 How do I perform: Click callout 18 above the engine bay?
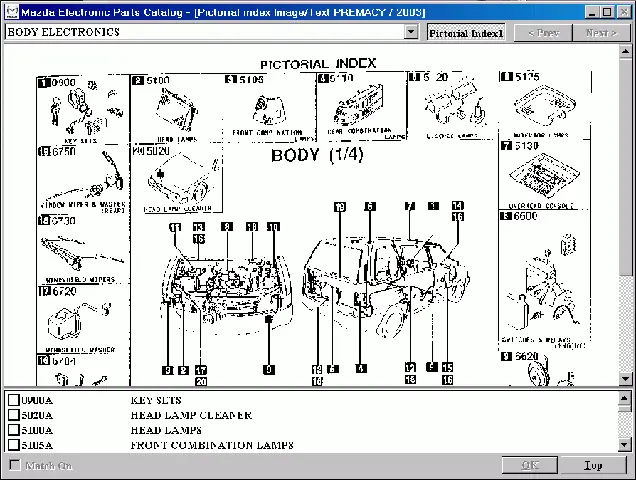point(252,226)
